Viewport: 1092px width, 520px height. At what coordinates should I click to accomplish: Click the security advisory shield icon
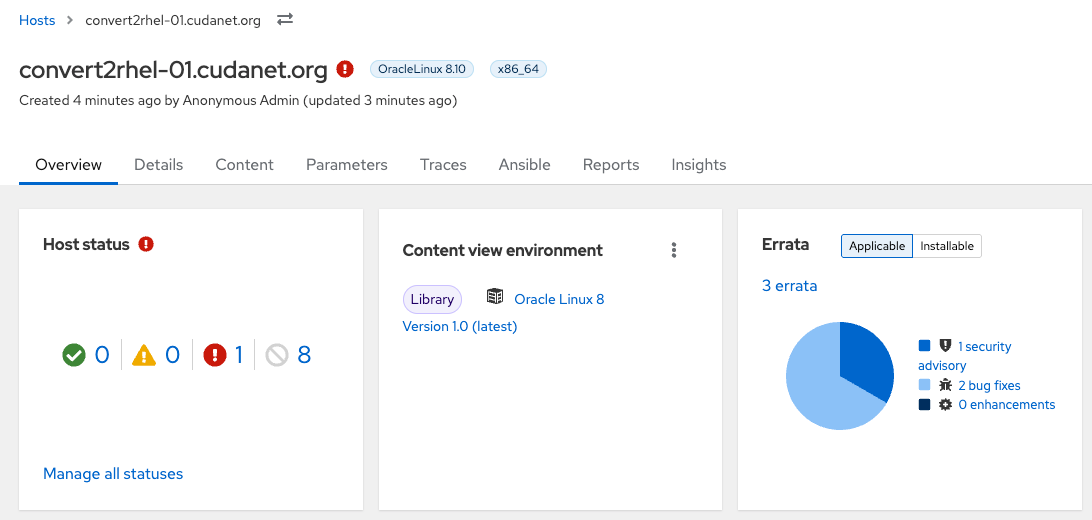(945, 345)
